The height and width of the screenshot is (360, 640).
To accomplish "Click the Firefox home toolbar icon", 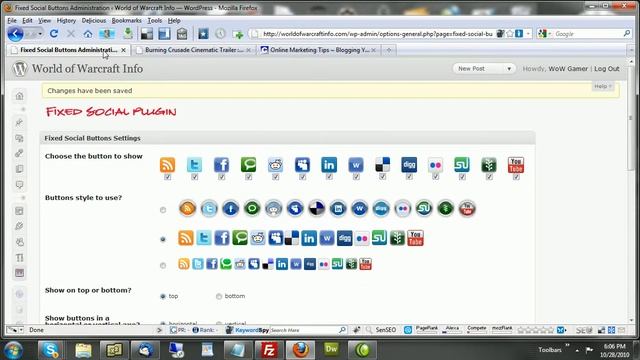I will [x=88, y=34].
